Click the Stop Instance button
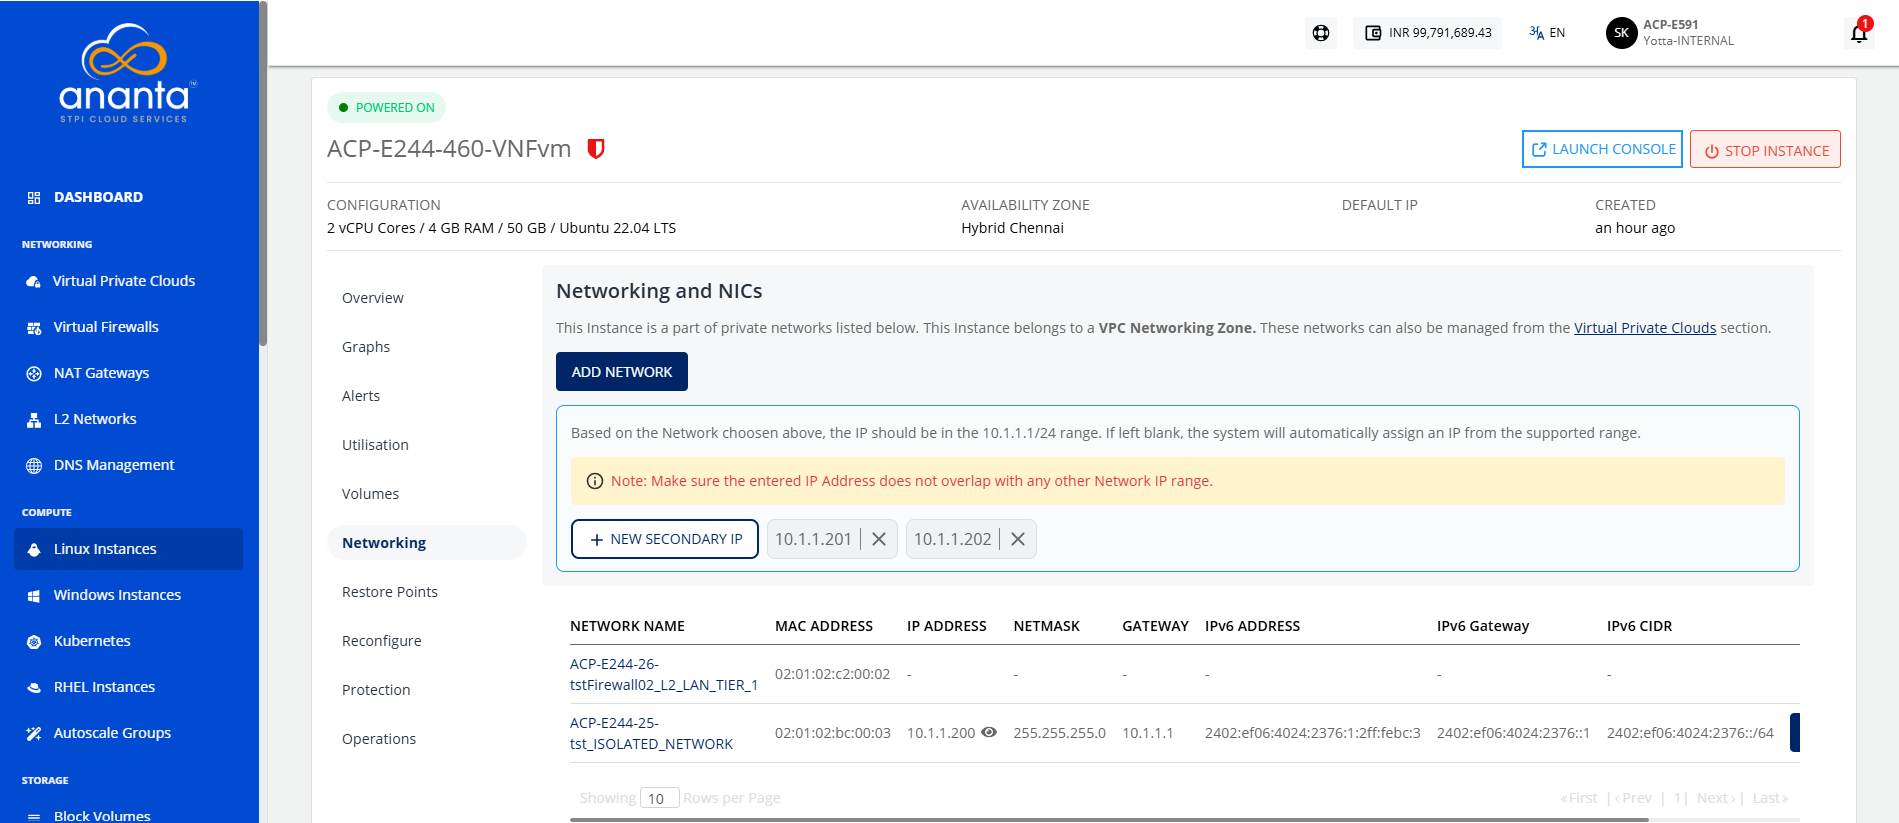The height and width of the screenshot is (823, 1899). (x=1765, y=150)
